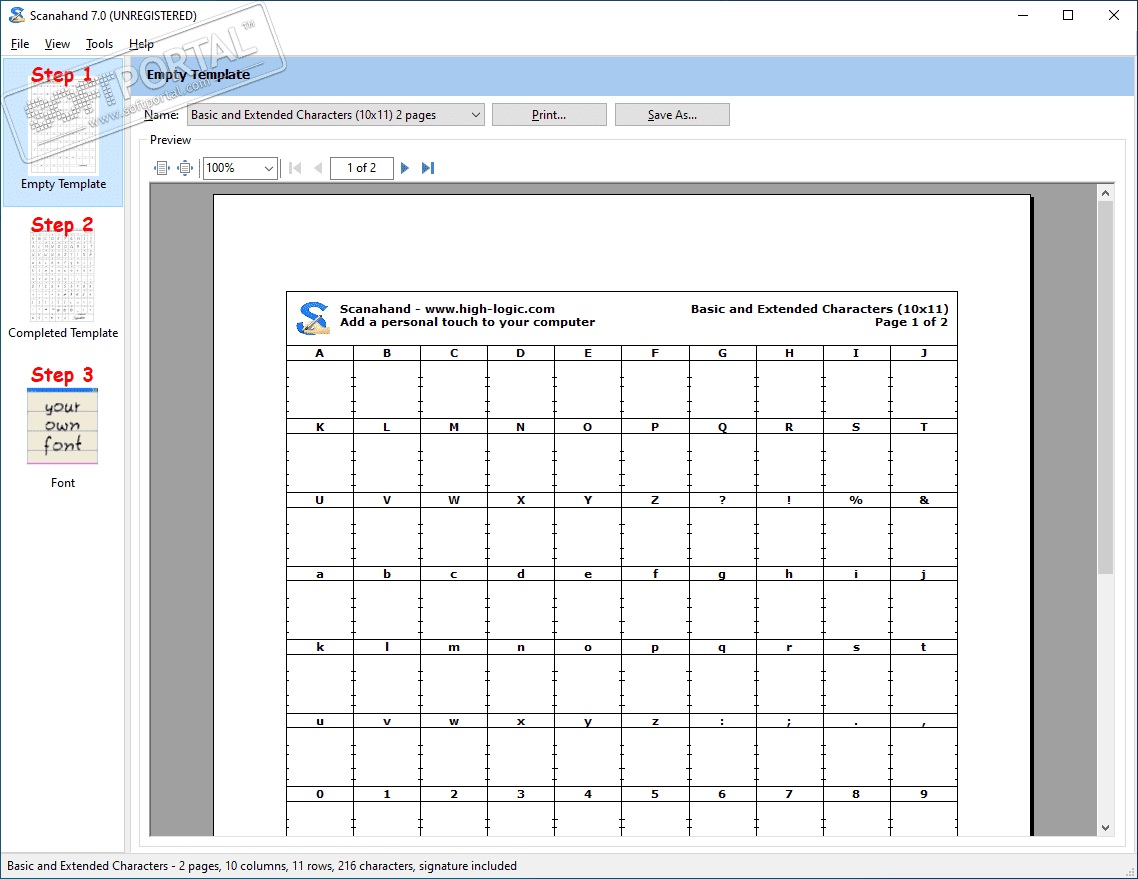
Task: Open the 100% zoom dropdown
Action: 240,168
